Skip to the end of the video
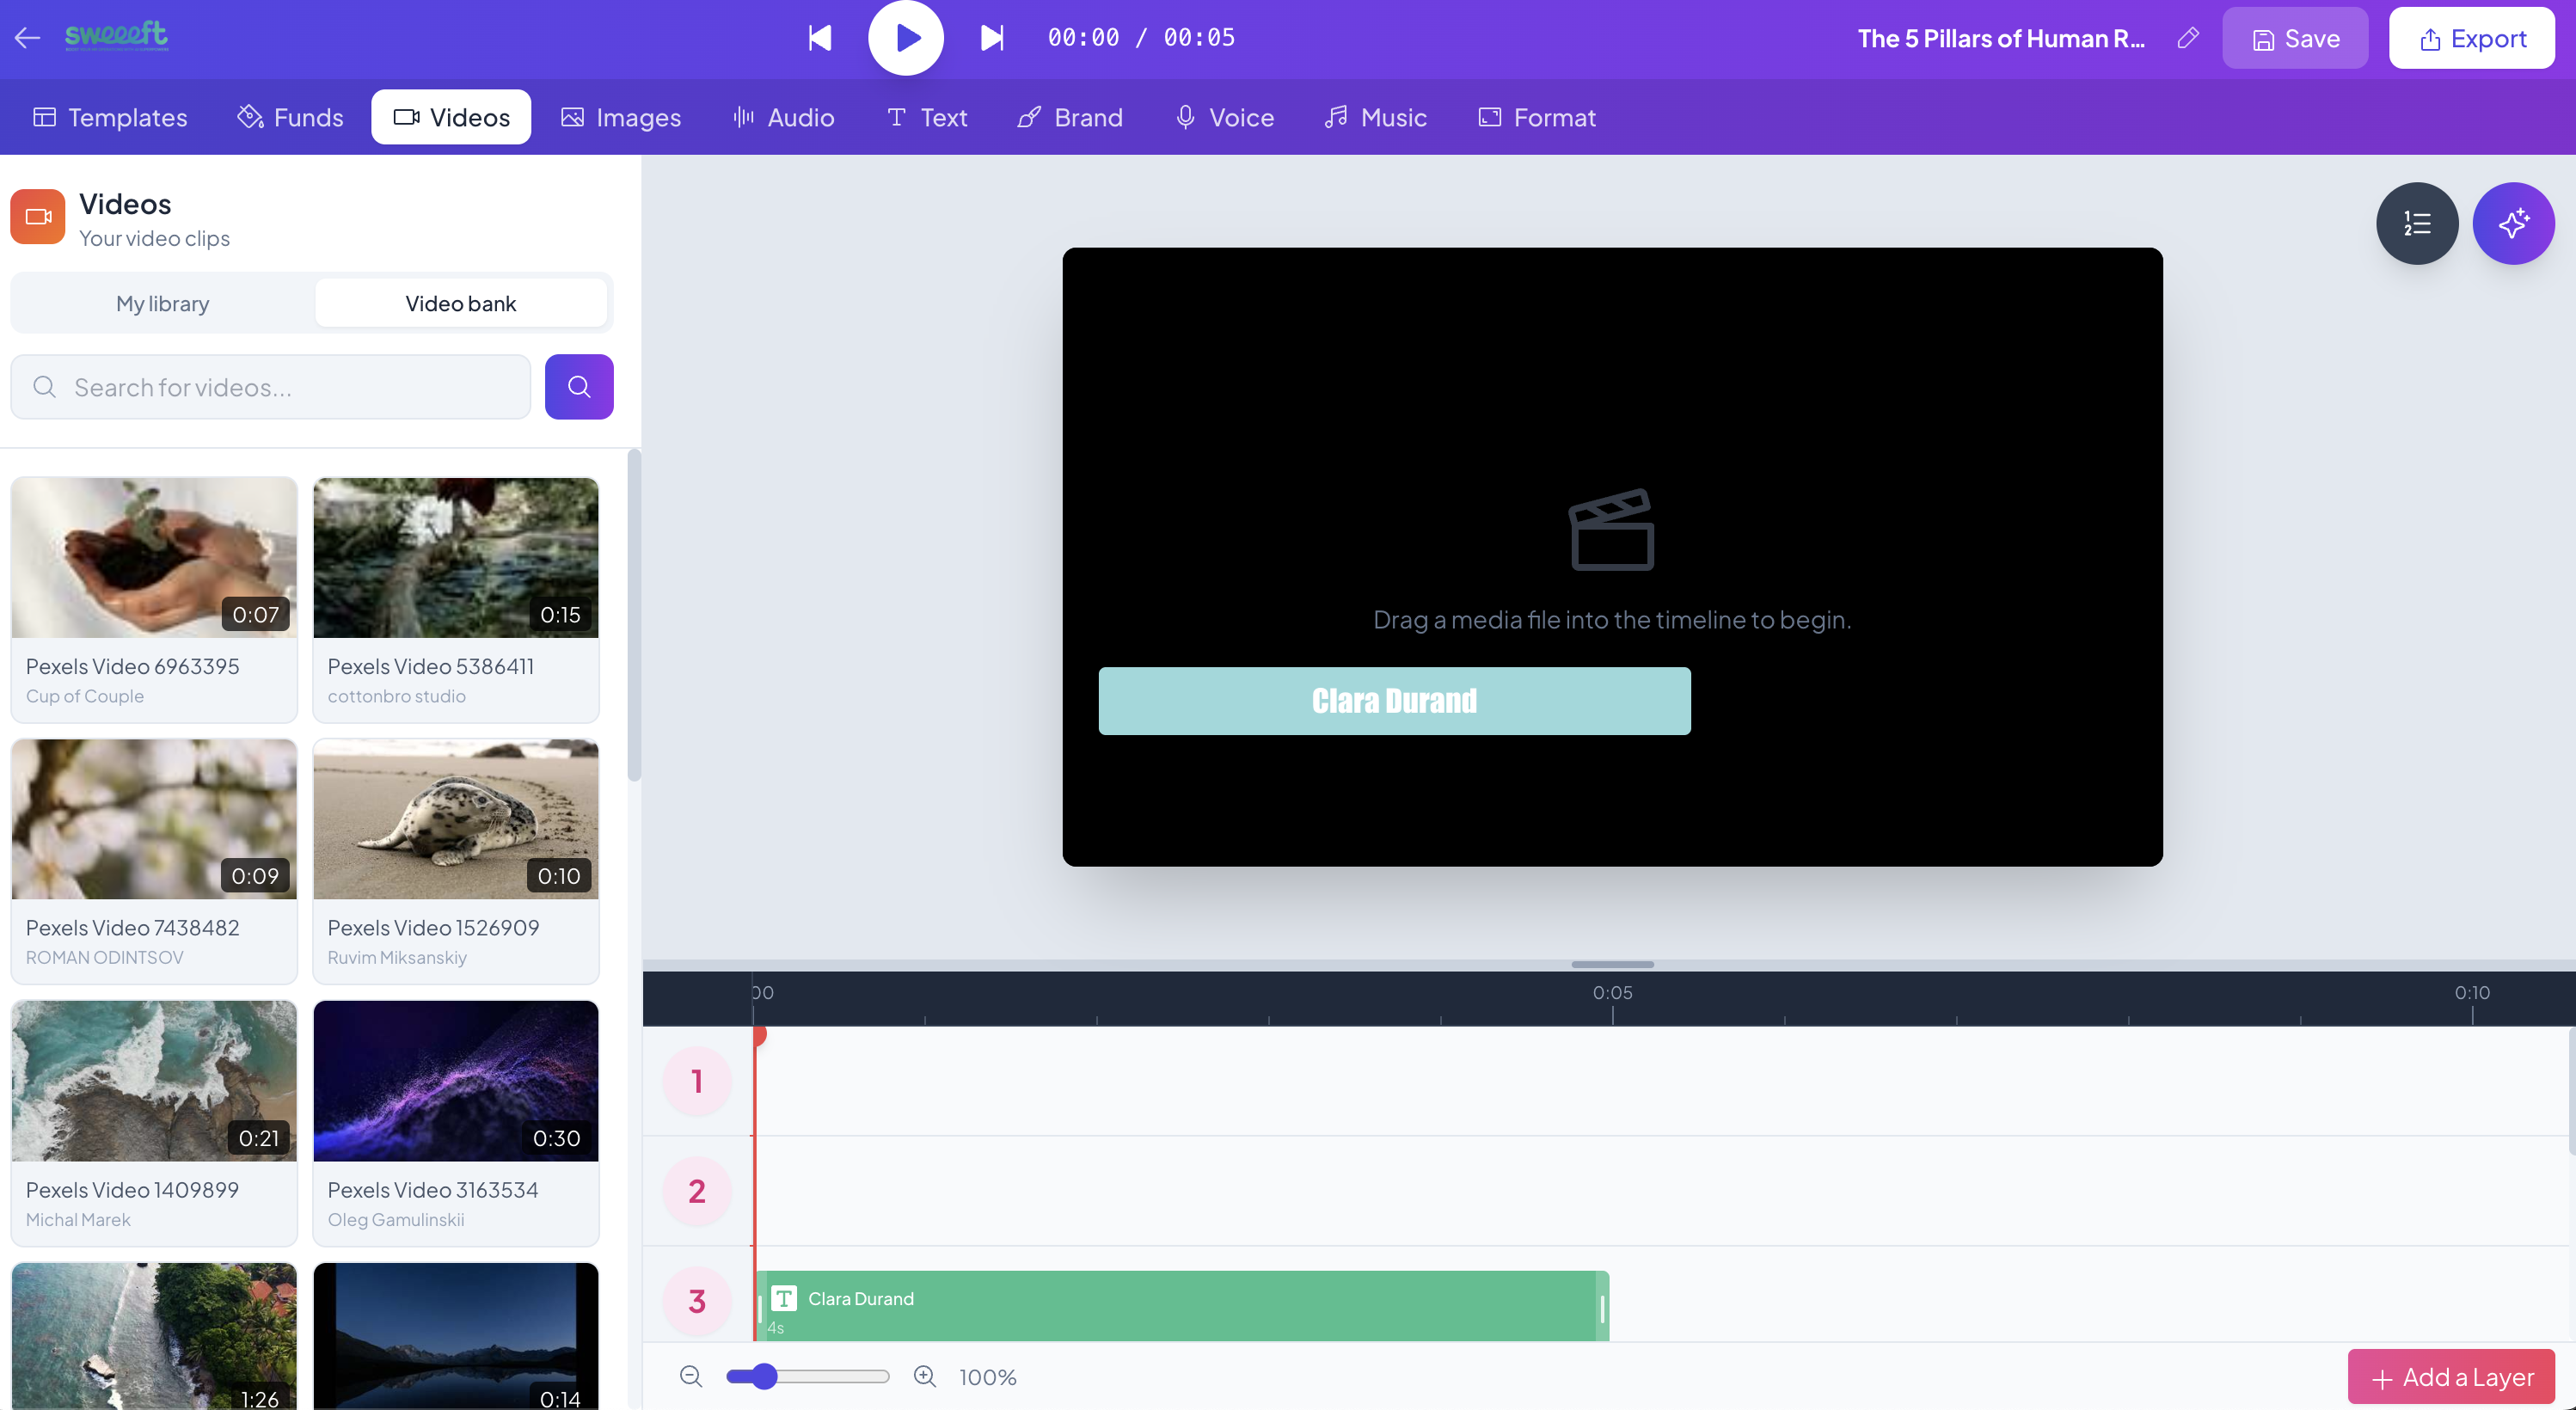Screen dimensions: 2576x1410 [x=991, y=38]
